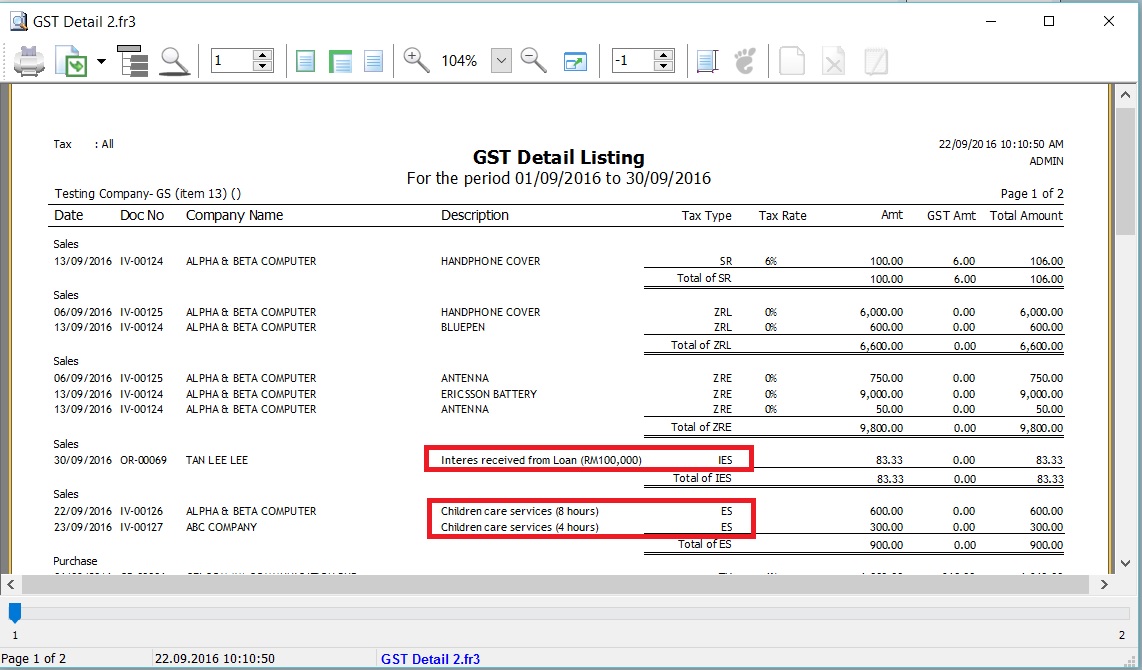The image size is (1142, 670).
Task: Increase page number with the up stepper
Action: tap(262, 54)
